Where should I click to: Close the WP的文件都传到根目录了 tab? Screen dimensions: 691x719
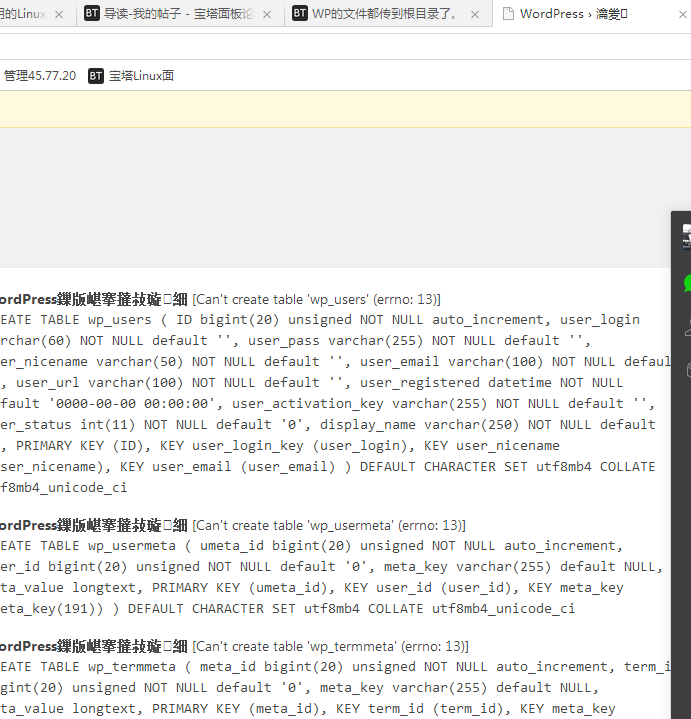click(475, 15)
